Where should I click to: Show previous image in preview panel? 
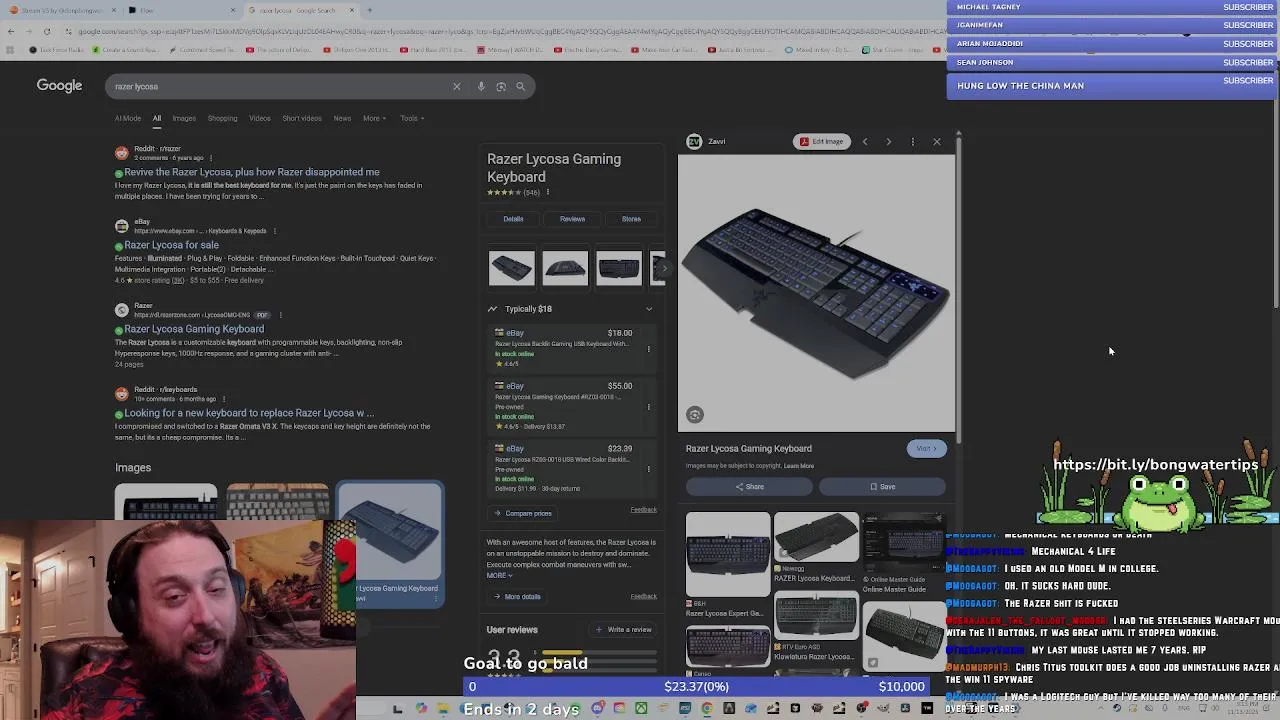[x=865, y=142]
